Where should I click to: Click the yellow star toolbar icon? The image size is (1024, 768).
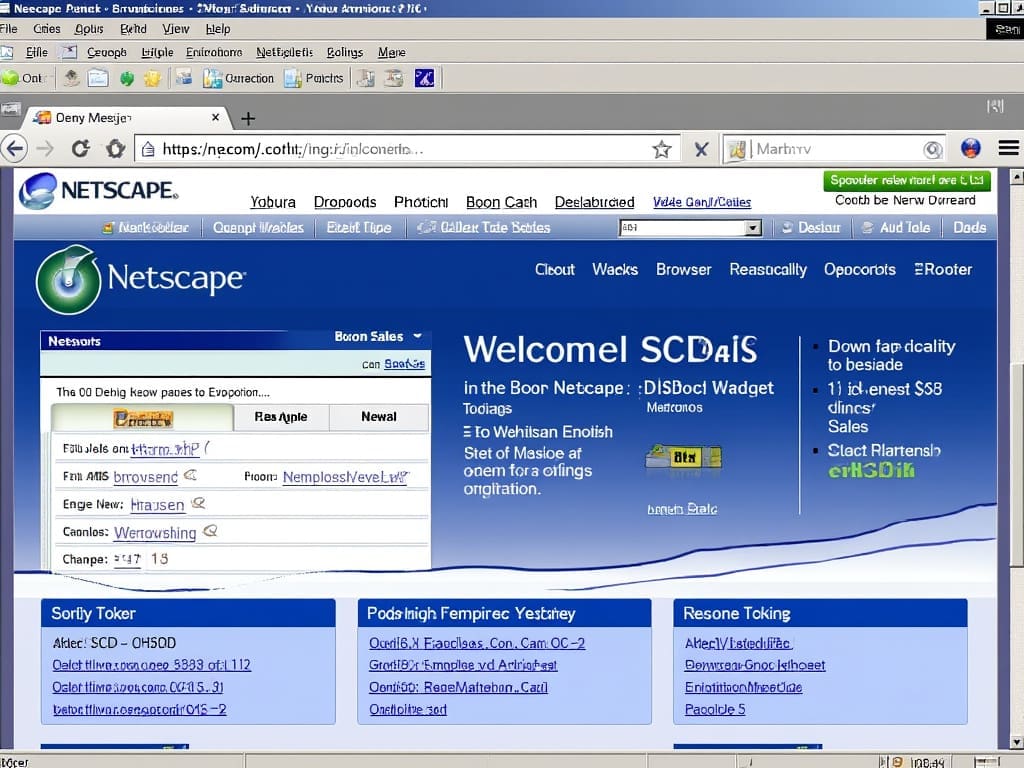pyautogui.click(x=152, y=78)
